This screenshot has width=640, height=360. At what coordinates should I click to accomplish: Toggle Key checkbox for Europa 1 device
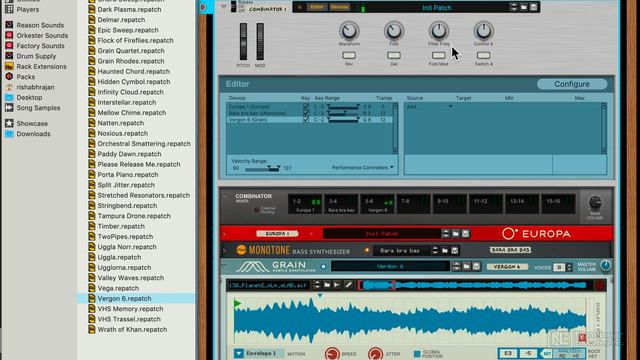pos(306,107)
